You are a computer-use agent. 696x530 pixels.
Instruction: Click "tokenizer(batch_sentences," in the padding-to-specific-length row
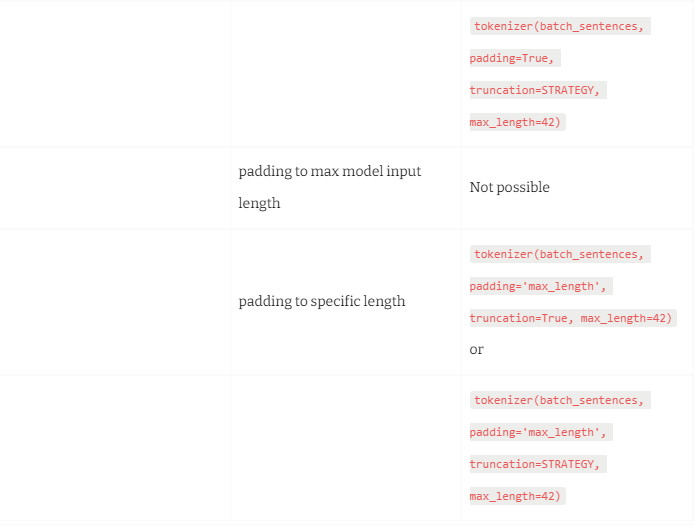[559, 254]
